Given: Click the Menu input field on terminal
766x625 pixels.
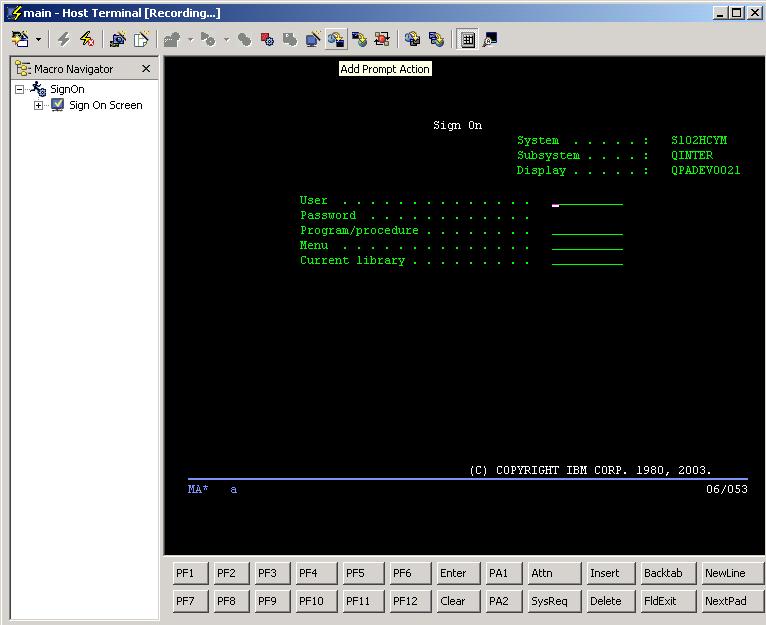Looking at the screenshot, I should tap(587, 245).
